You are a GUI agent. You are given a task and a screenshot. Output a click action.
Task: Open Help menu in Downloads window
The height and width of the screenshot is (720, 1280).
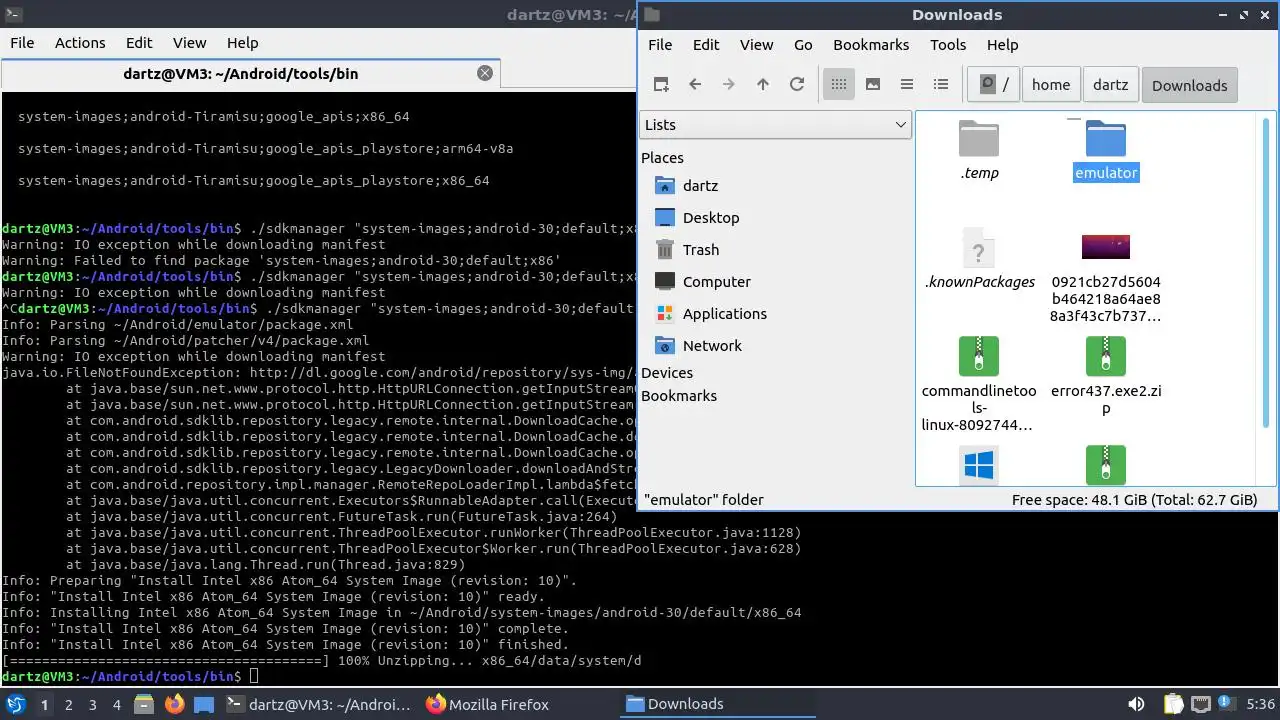click(x=1002, y=44)
